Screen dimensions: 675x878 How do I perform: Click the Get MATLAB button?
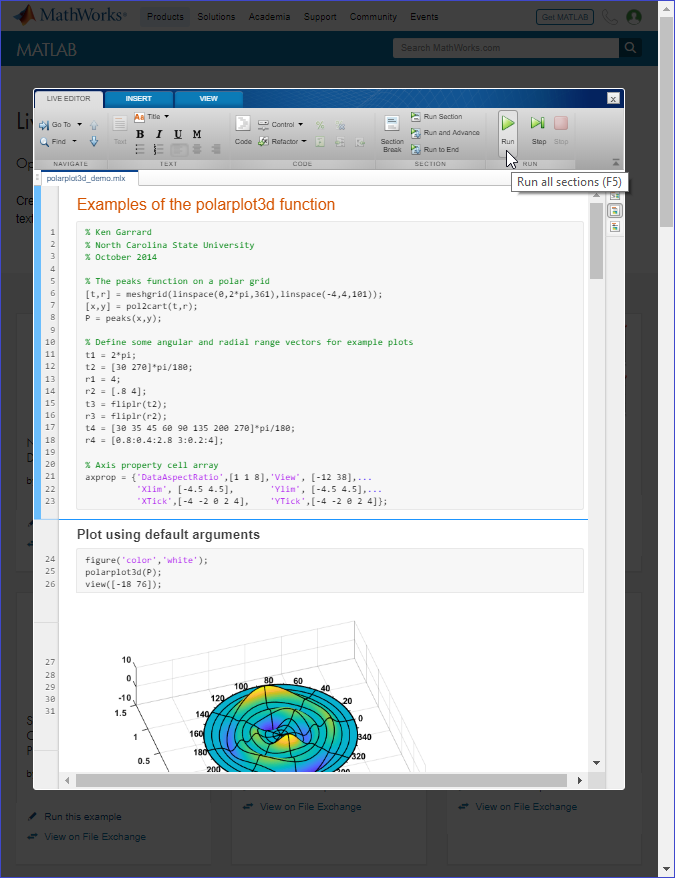tap(565, 17)
